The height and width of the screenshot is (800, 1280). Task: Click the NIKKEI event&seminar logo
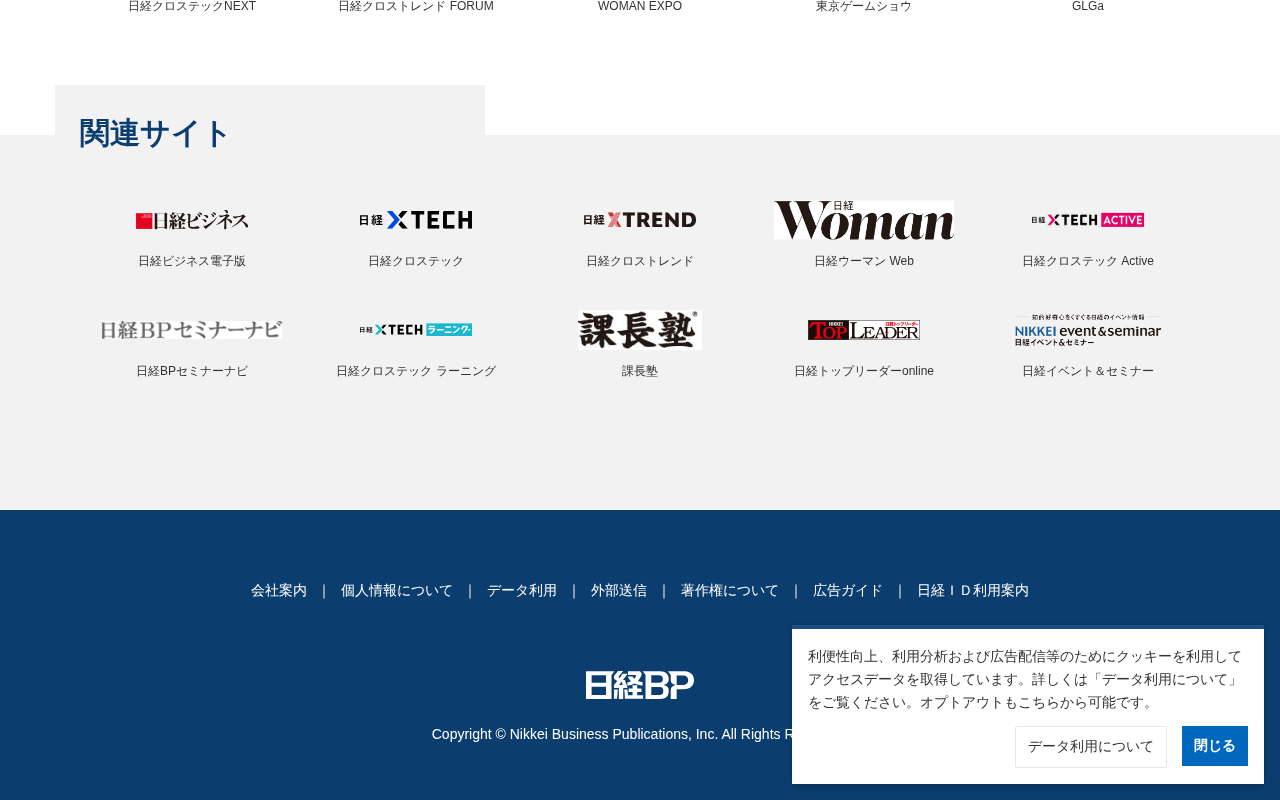(x=1088, y=330)
